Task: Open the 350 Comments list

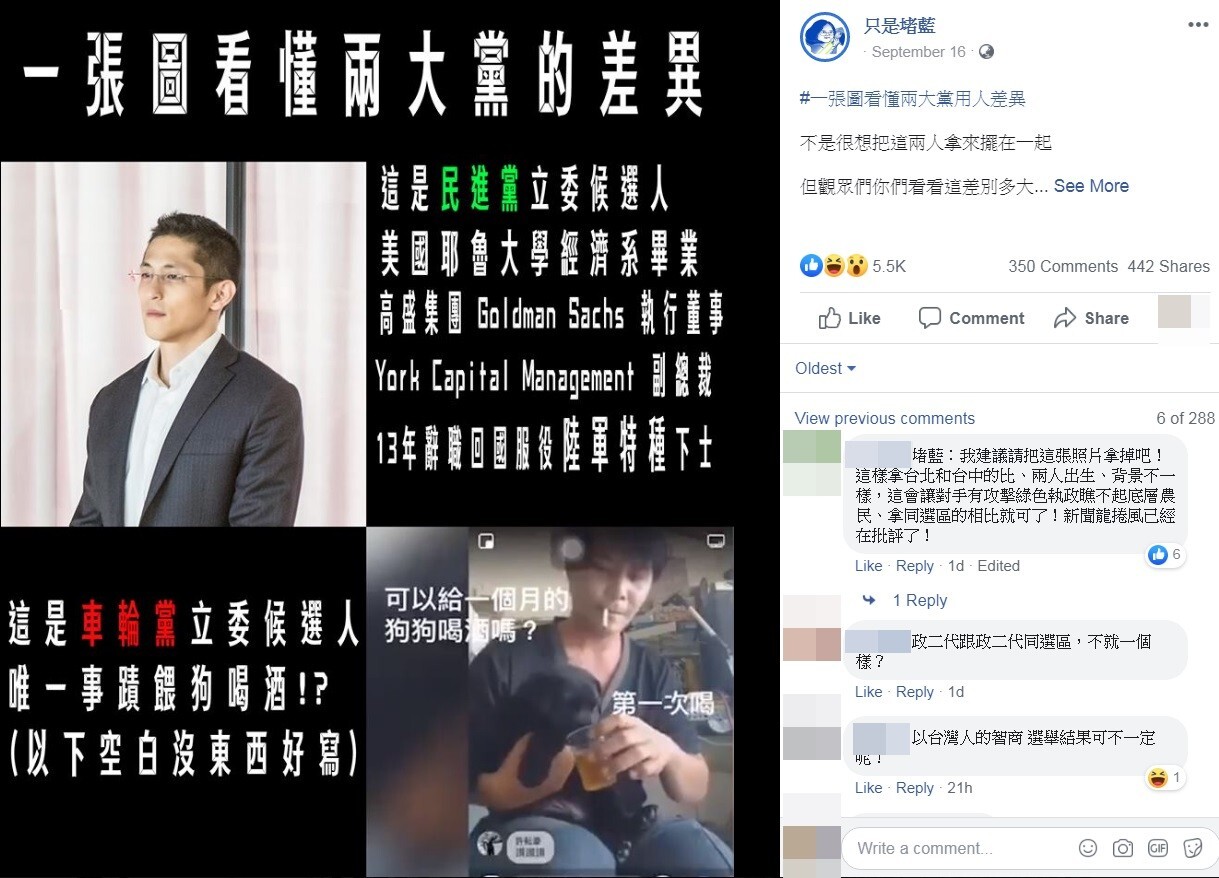Action: point(1063,266)
